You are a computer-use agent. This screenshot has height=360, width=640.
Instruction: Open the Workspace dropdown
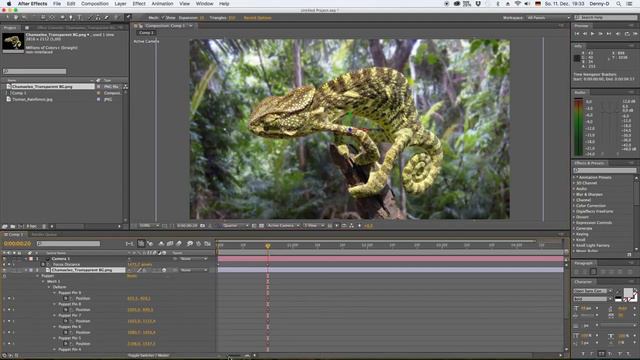tap(548, 18)
